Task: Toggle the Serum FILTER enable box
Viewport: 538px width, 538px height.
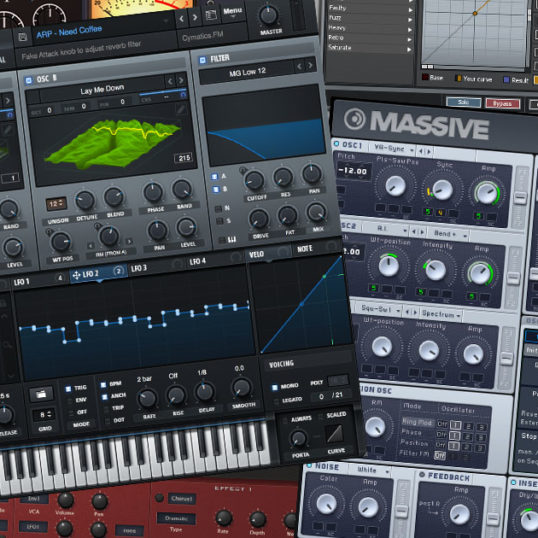Action: tap(202, 60)
